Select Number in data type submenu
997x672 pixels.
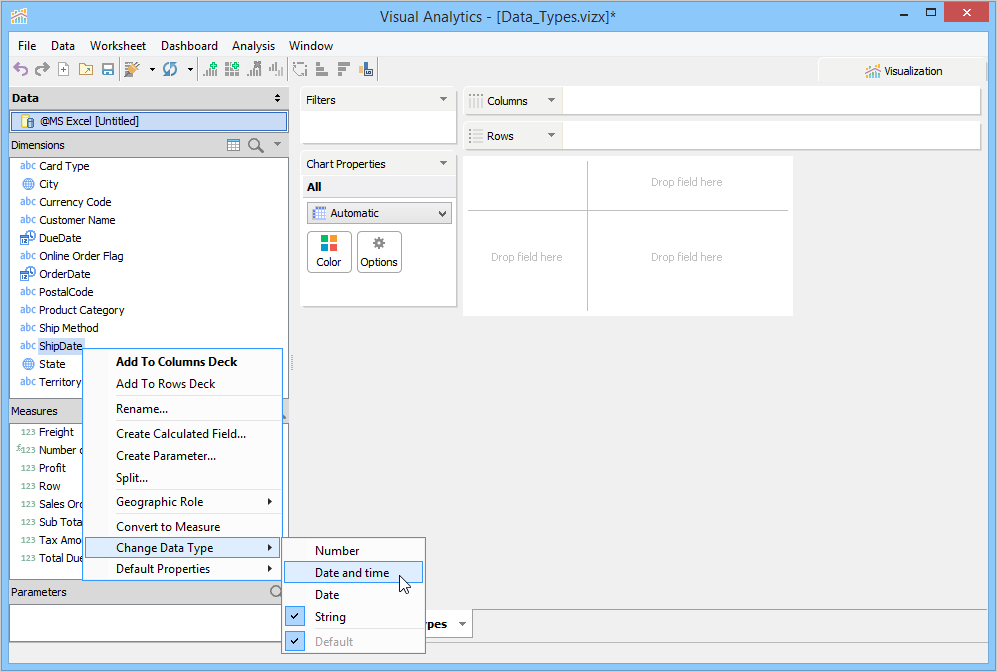pyautogui.click(x=337, y=551)
